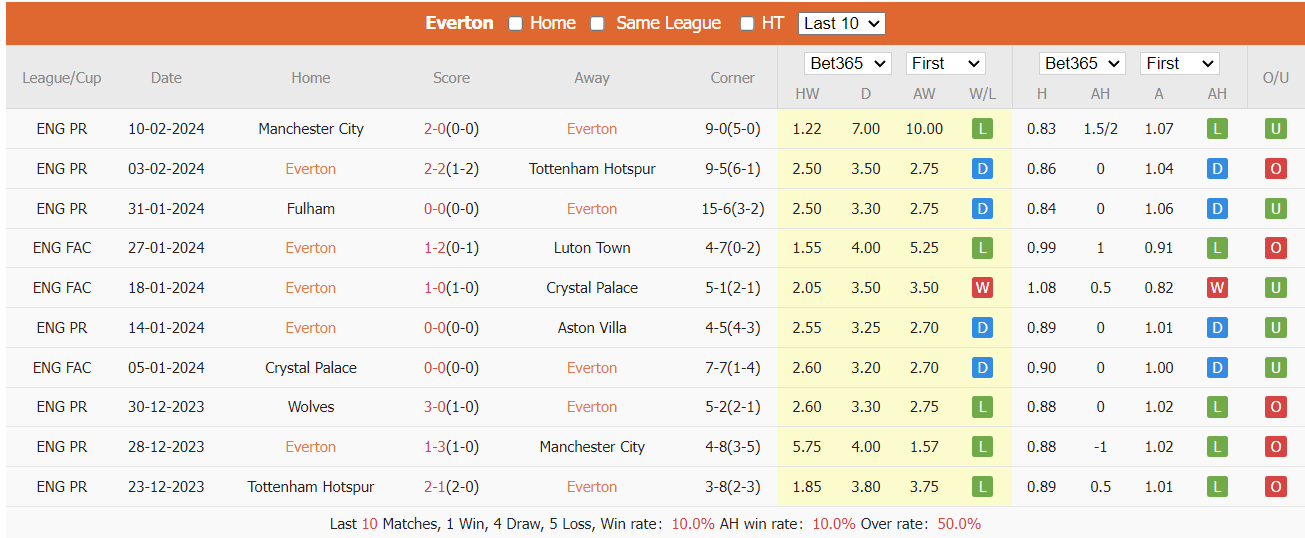The width and height of the screenshot is (1305, 538).
Task: Click the red O badge for Tottenham 03-02-2024
Action: 1275,169
